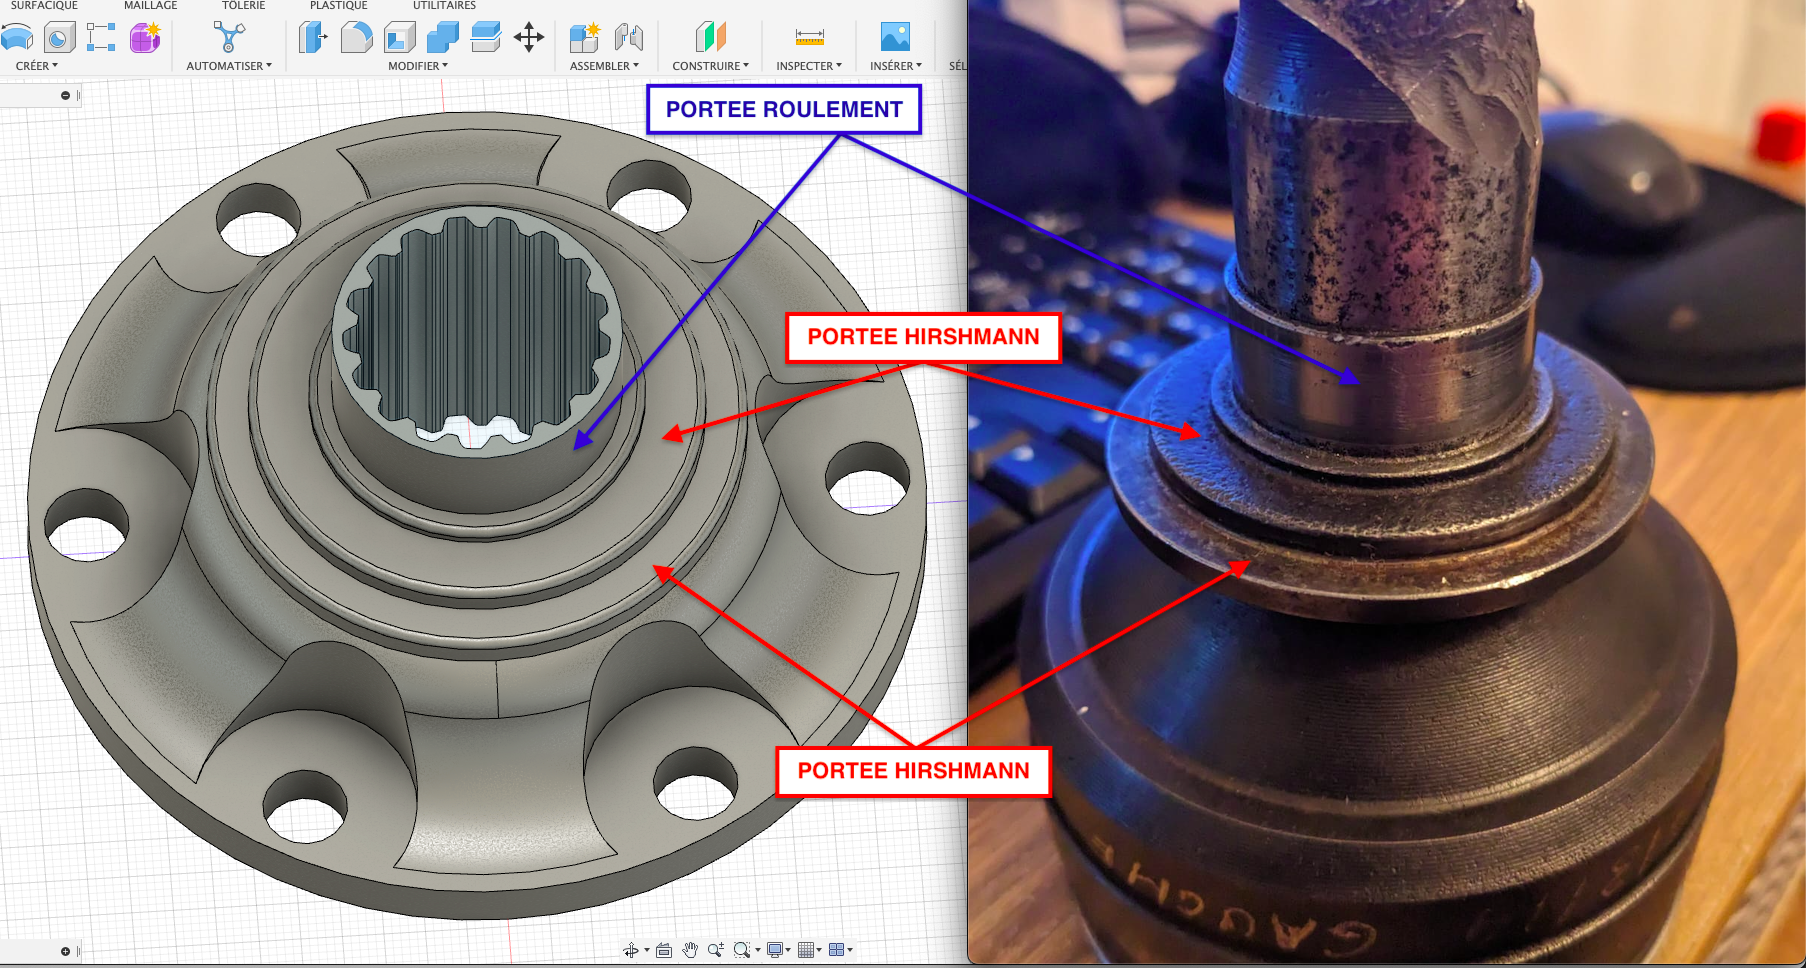Collapse the top-left browser panel toggle
Viewport: 1806px width, 968px height.
coord(65,96)
